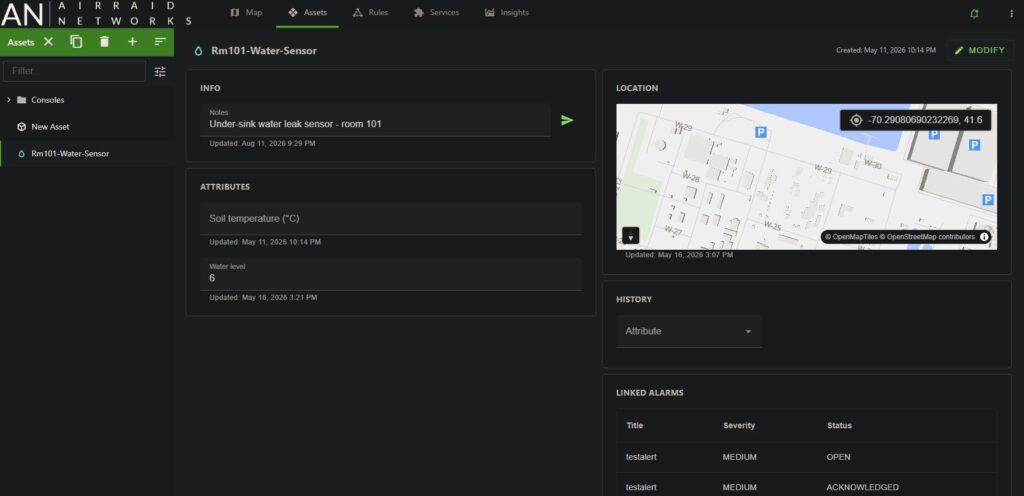This screenshot has height=496, width=1024.
Task: Click the coordinates readout on the map
Action: [925, 120]
